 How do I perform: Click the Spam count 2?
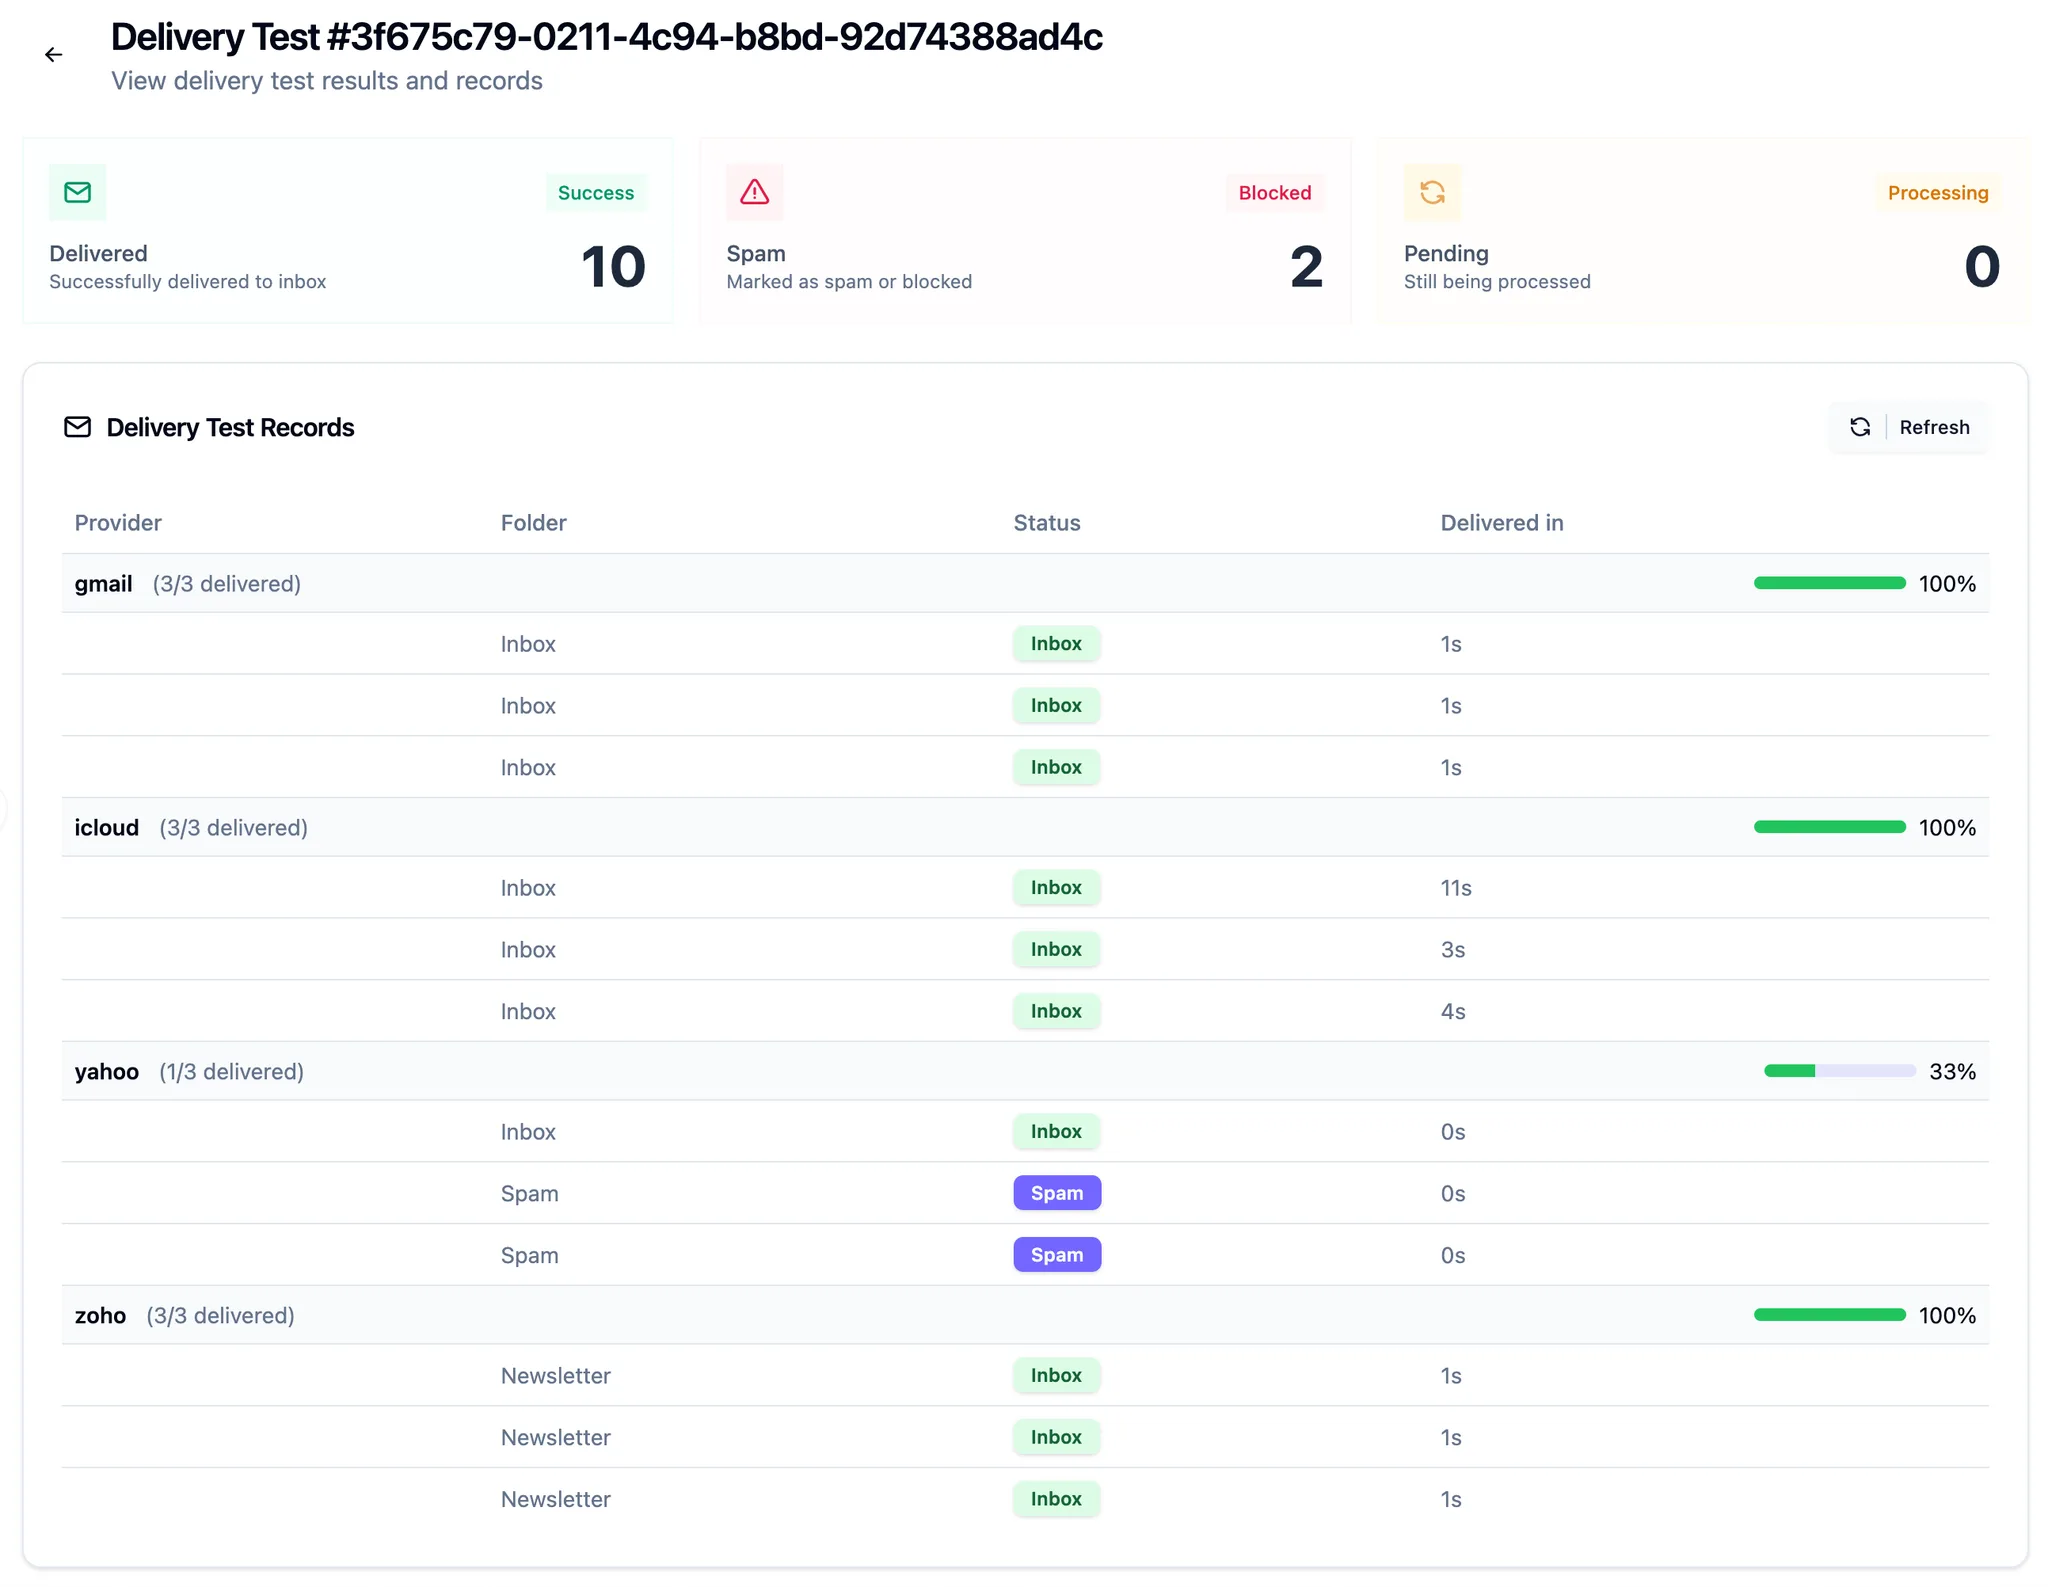[x=1306, y=267]
